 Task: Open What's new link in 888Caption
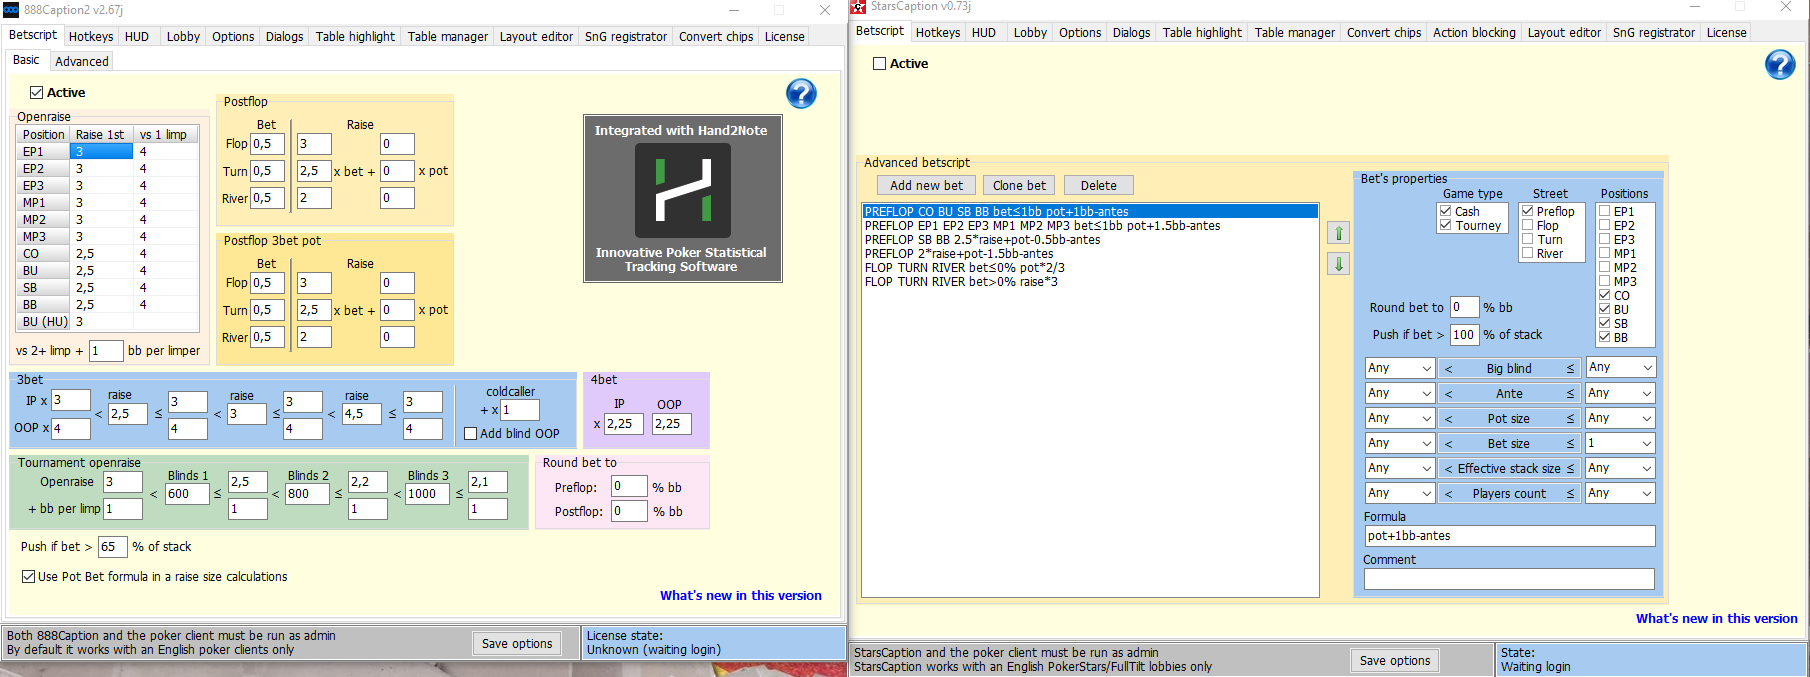coord(741,595)
